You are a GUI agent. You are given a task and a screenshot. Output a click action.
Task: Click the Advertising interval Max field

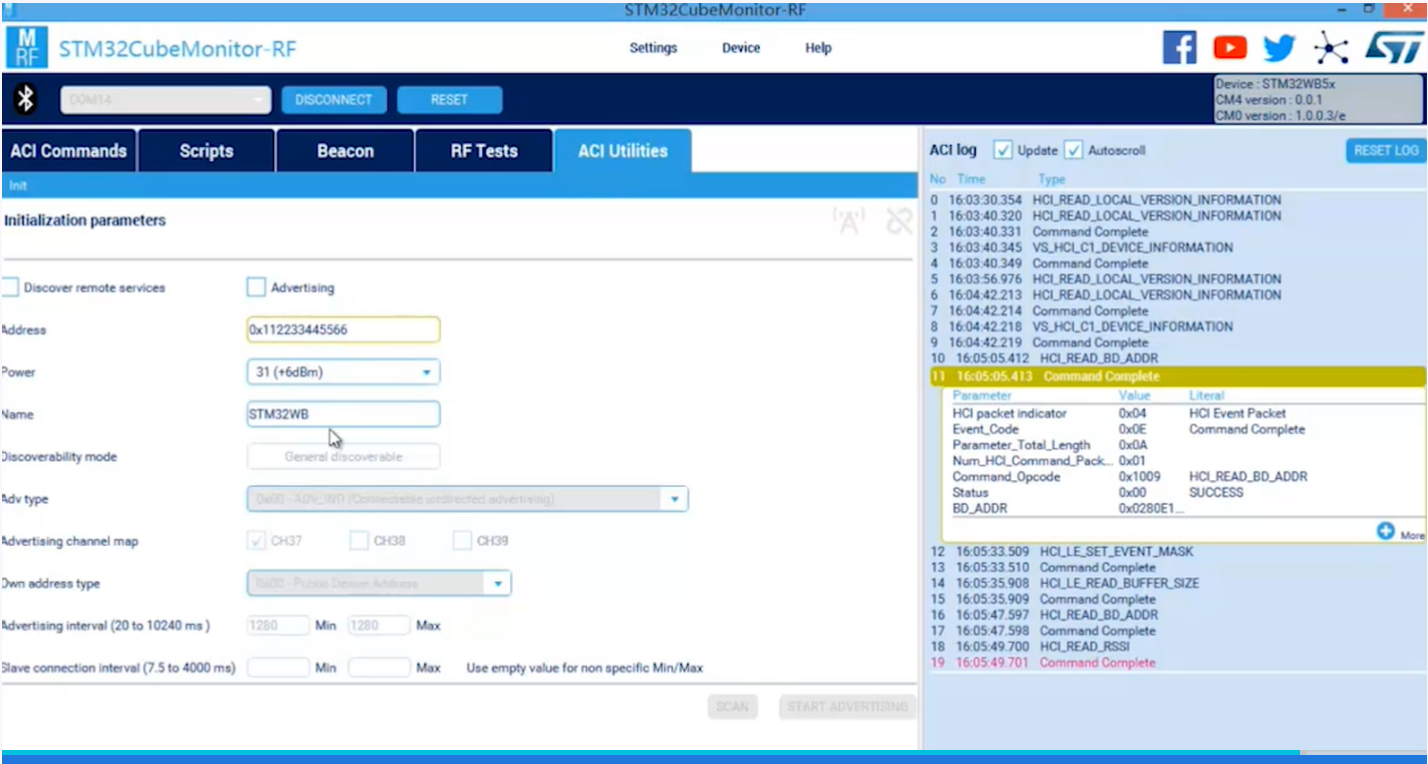point(379,625)
